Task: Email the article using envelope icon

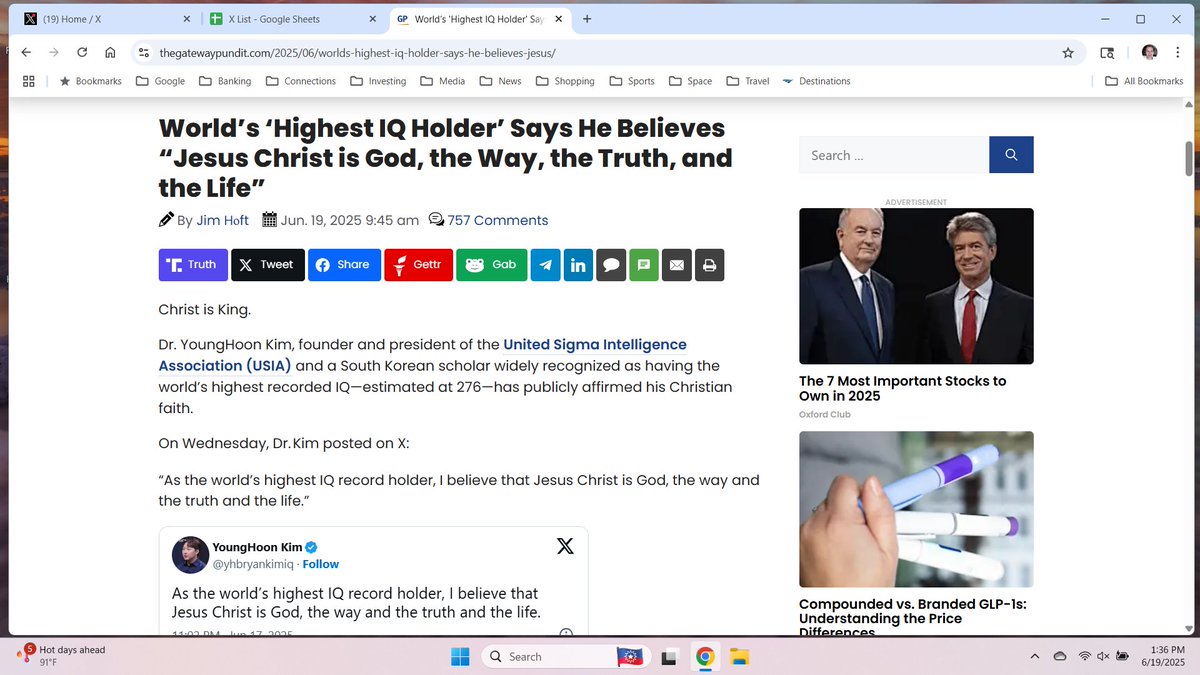Action: click(677, 265)
